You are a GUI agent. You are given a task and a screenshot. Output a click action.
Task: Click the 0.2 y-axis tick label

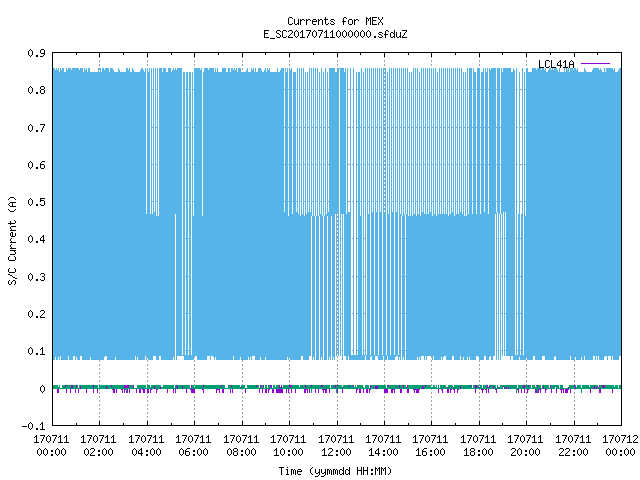coord(36,314)
